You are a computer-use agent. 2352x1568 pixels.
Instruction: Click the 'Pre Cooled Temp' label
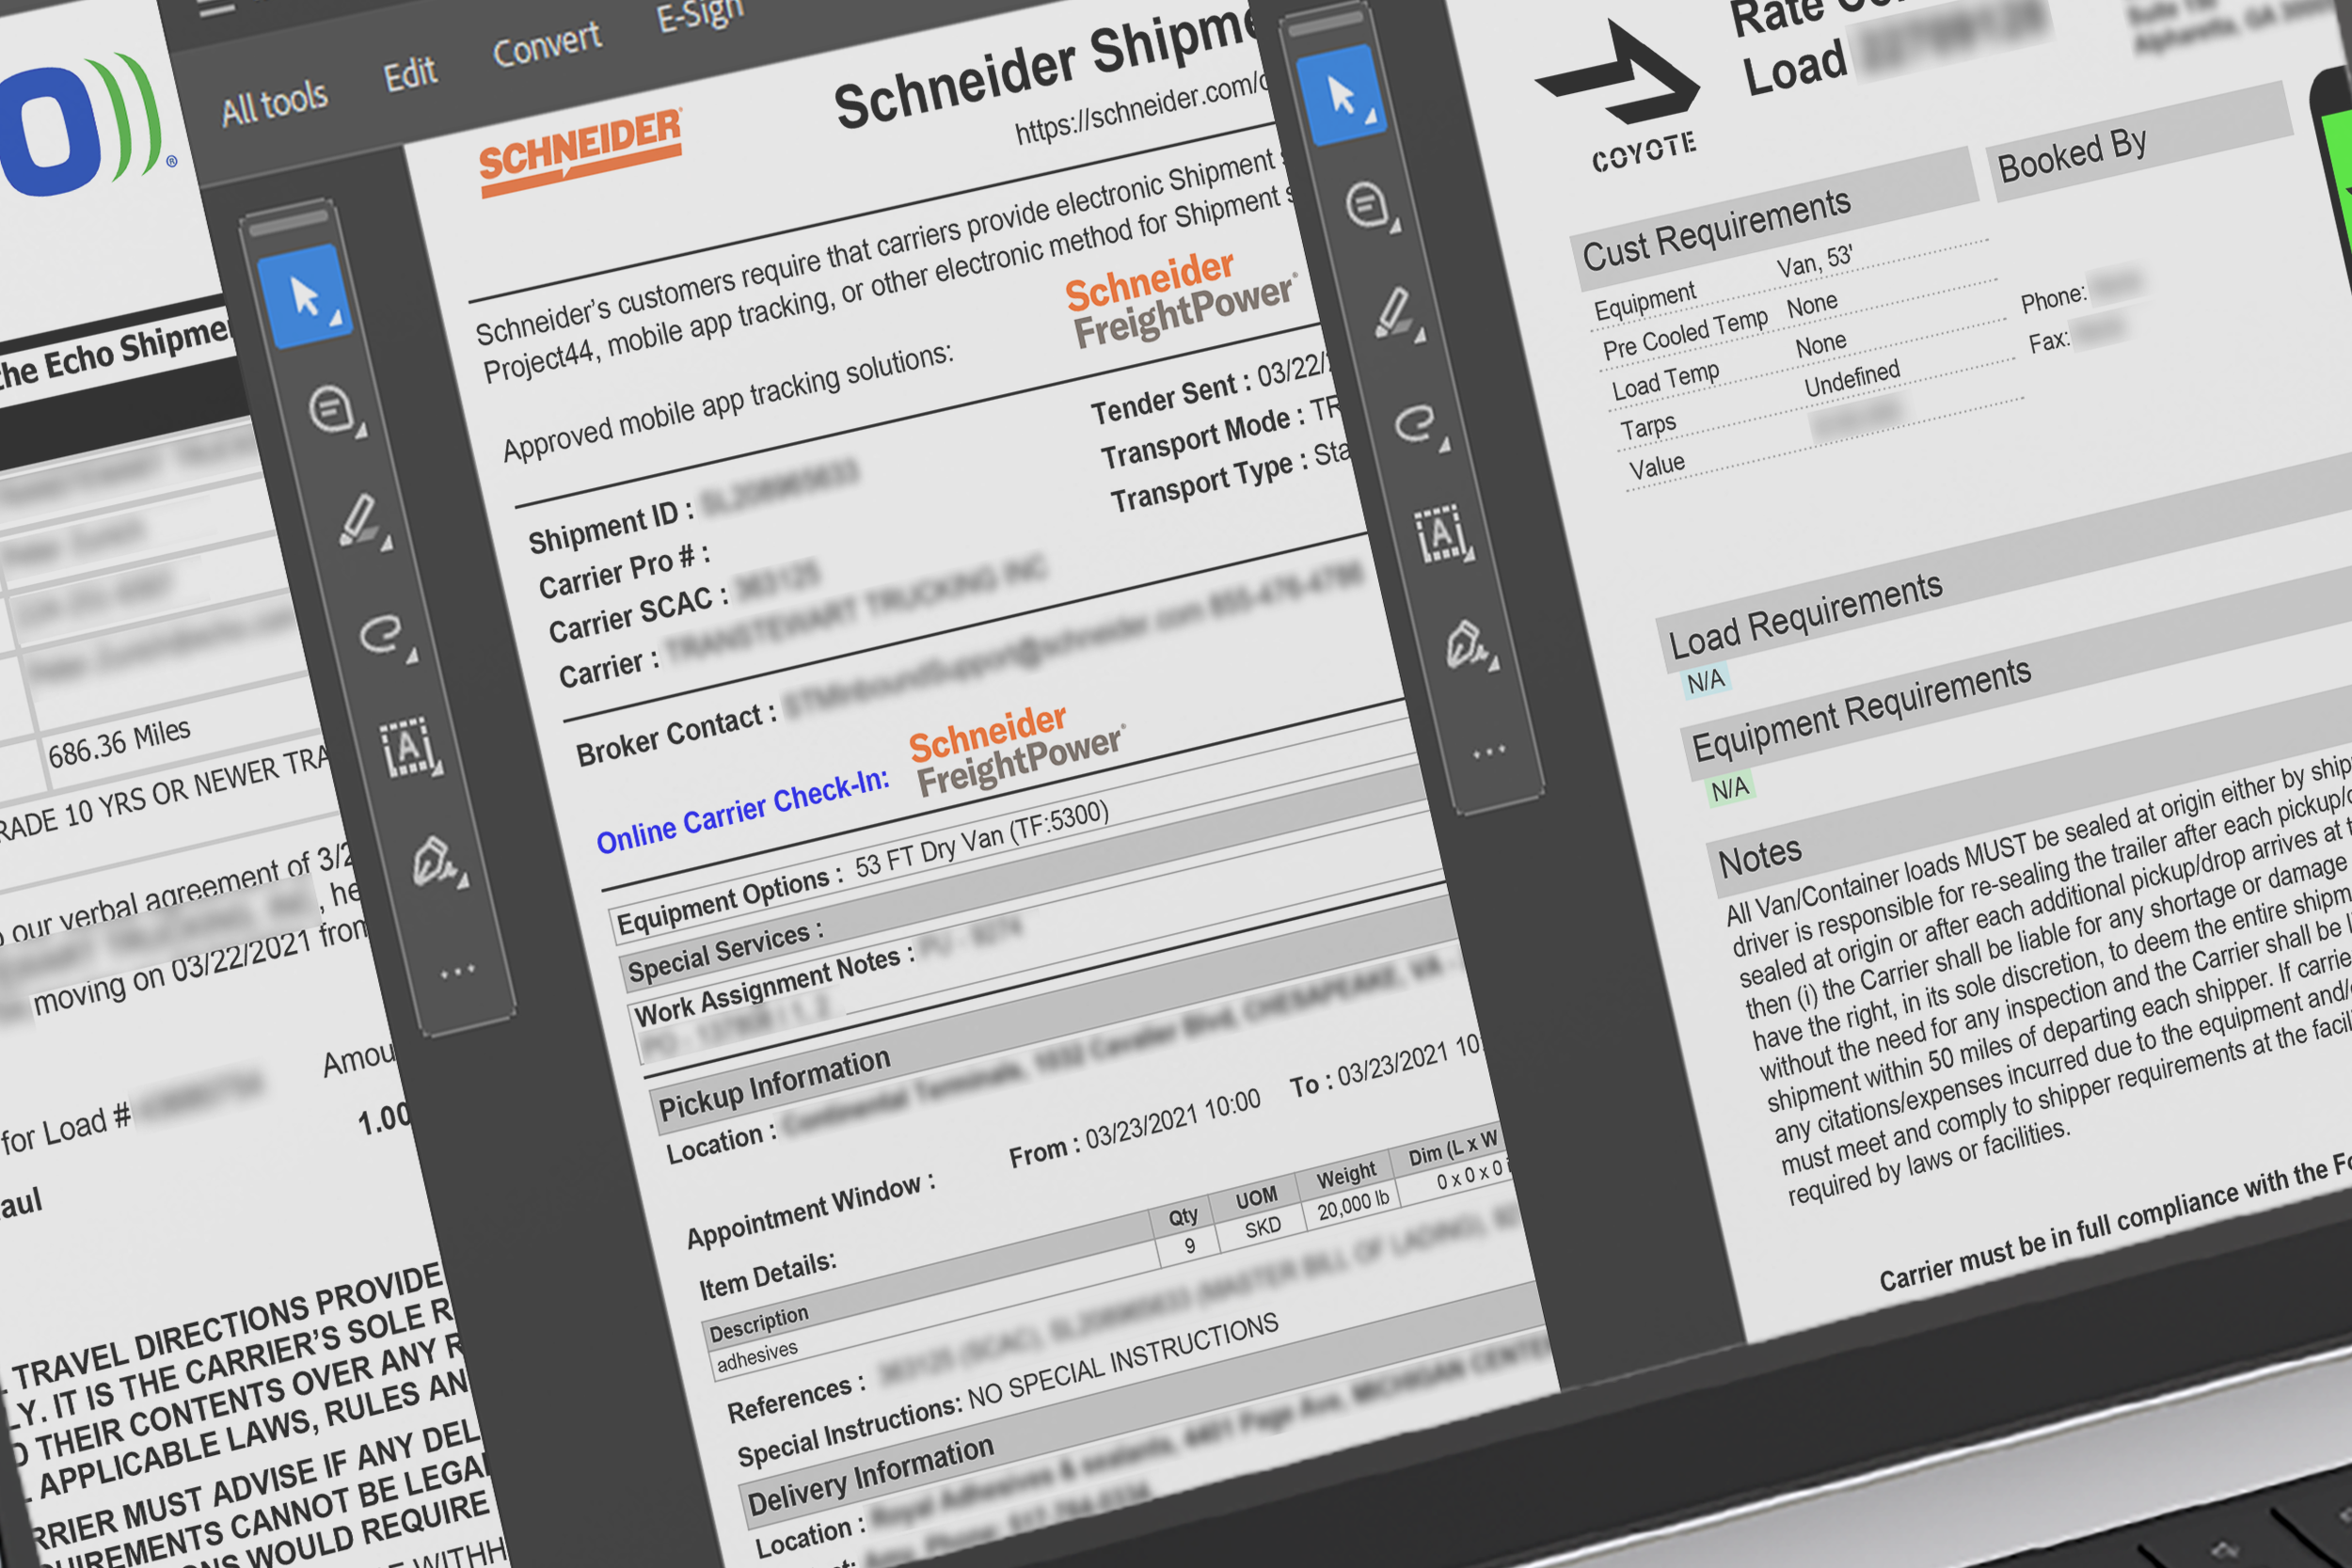(x=1685, y=334)
